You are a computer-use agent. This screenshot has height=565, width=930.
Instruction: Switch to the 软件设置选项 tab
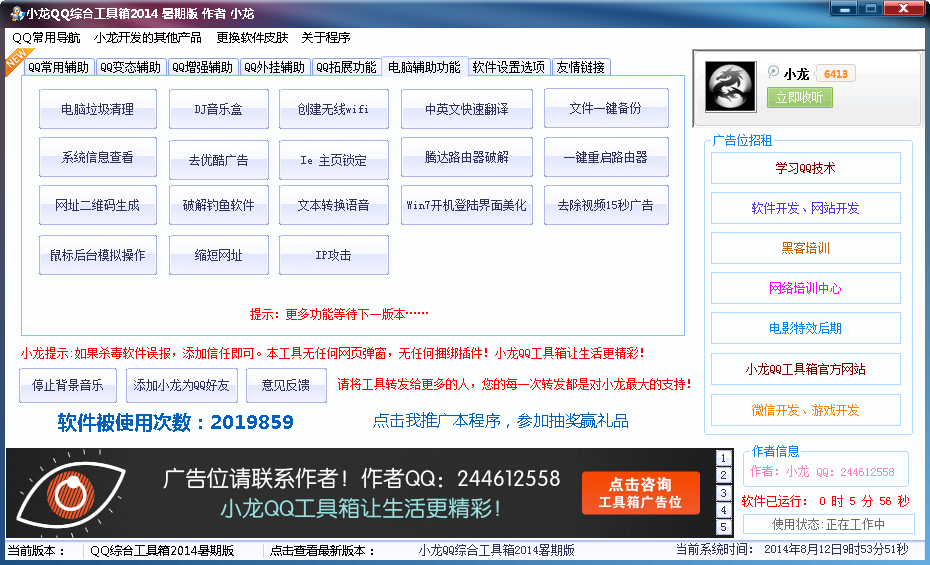[x=509, y=67]
